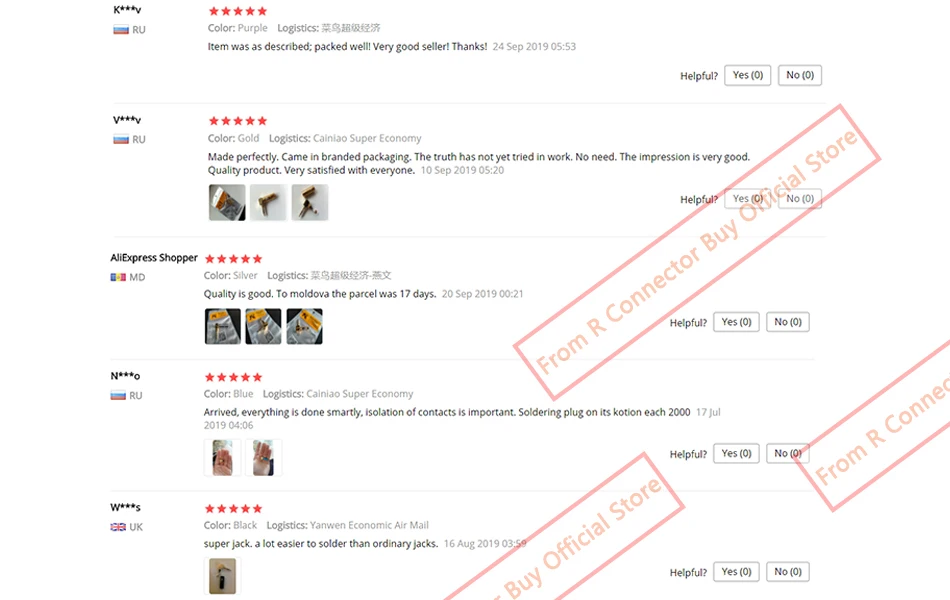Open second photo in V***v's review
This screenshot has height=600, width=950.
[268, 202]
